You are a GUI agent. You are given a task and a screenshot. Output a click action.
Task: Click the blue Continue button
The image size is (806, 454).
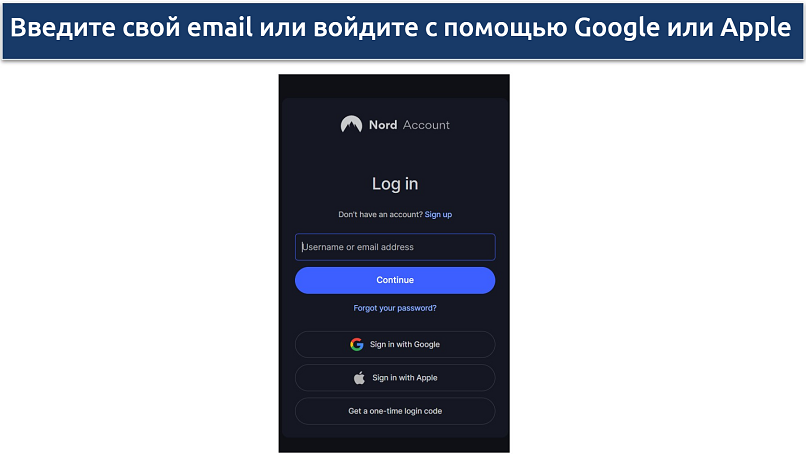point(395,280)
